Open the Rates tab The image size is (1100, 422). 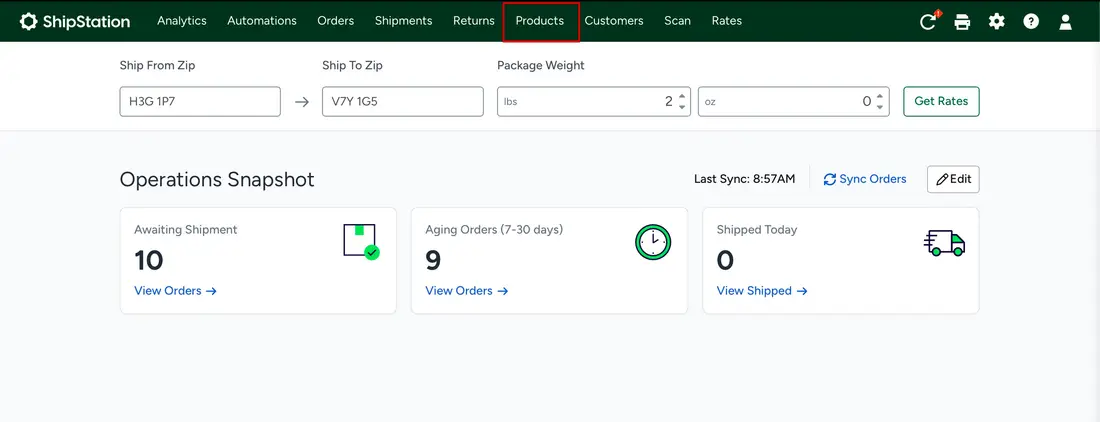pyautogui.click(x=727, y=21)
